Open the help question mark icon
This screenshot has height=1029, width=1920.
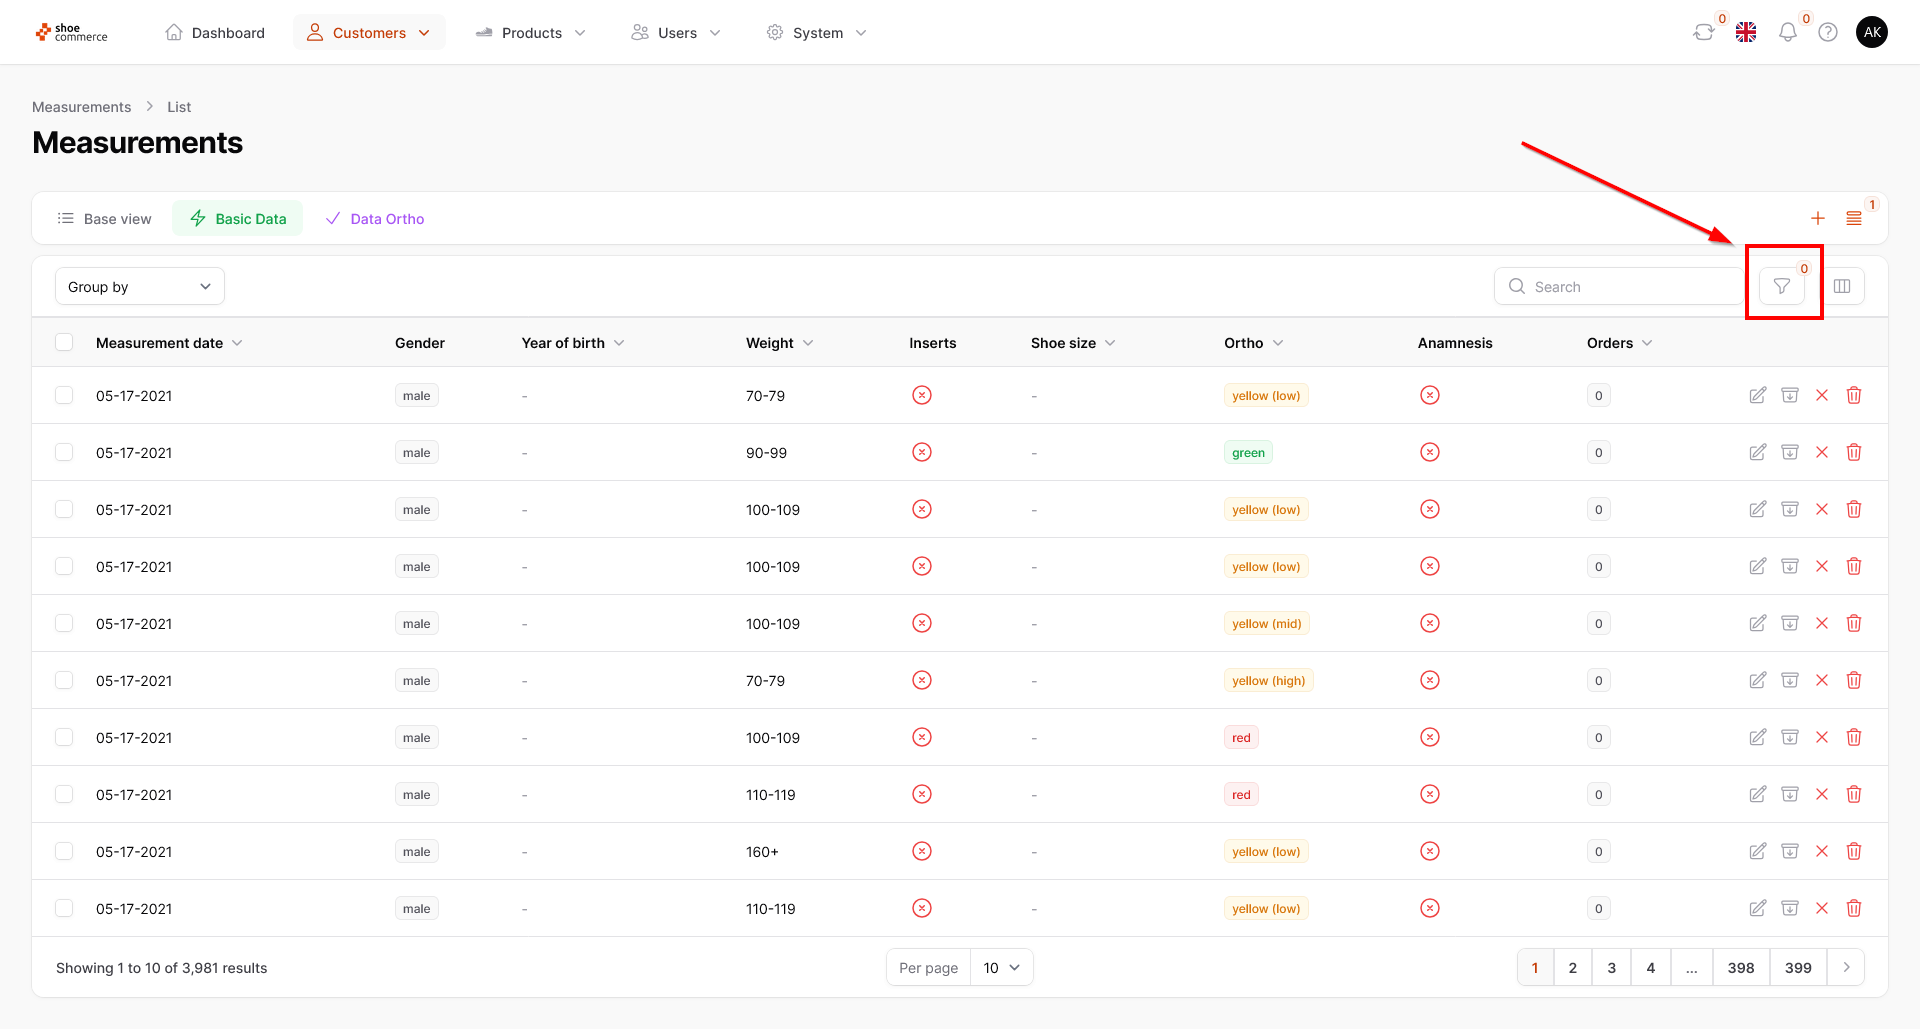point(1828,33)
